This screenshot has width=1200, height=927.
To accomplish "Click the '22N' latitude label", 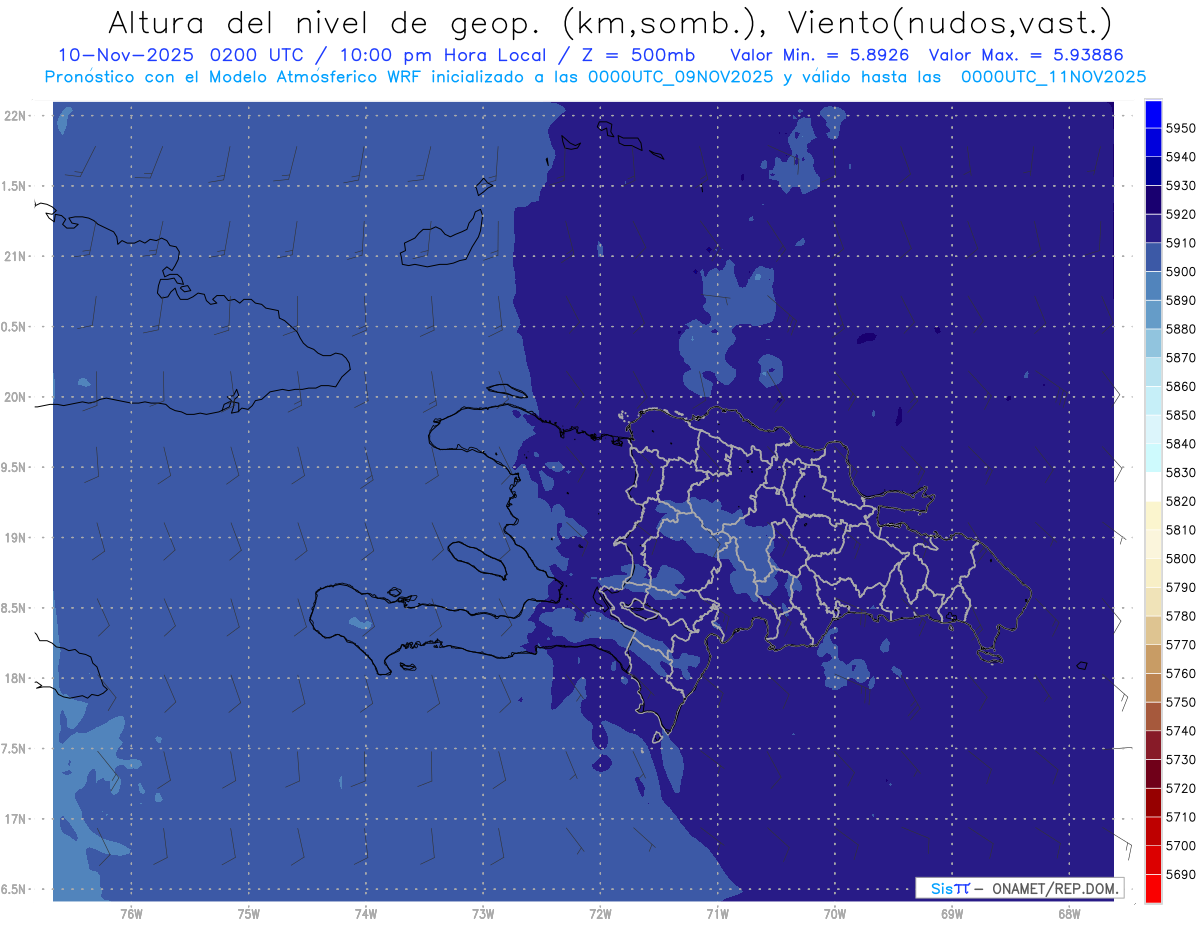I will (17, 116).
